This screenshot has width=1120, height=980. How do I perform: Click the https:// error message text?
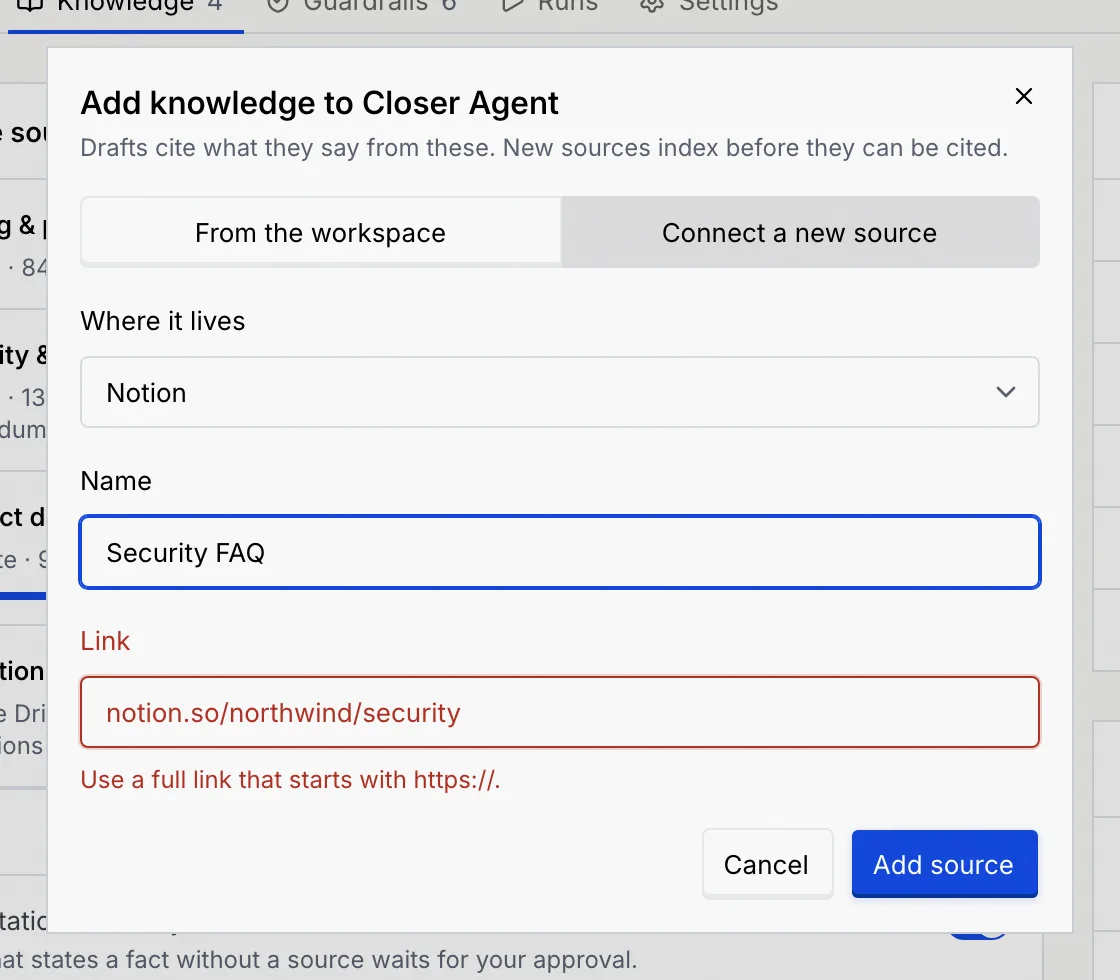[290, 779]
